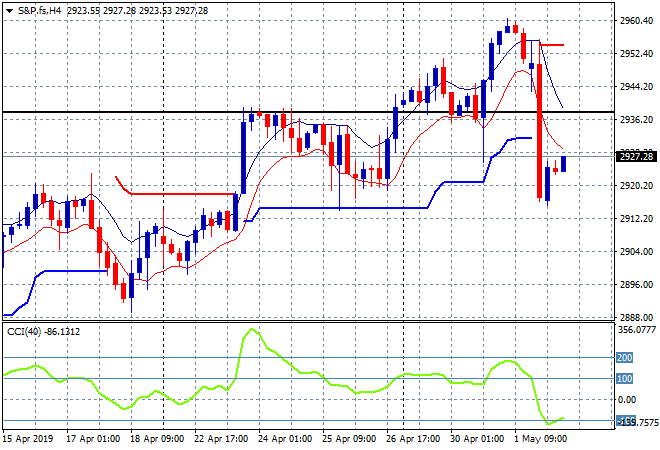Click the CCI 100 level label
Image resolution: width=660 pixels, height=450 pixels.
pyautogui.click(x=624, y=379)
